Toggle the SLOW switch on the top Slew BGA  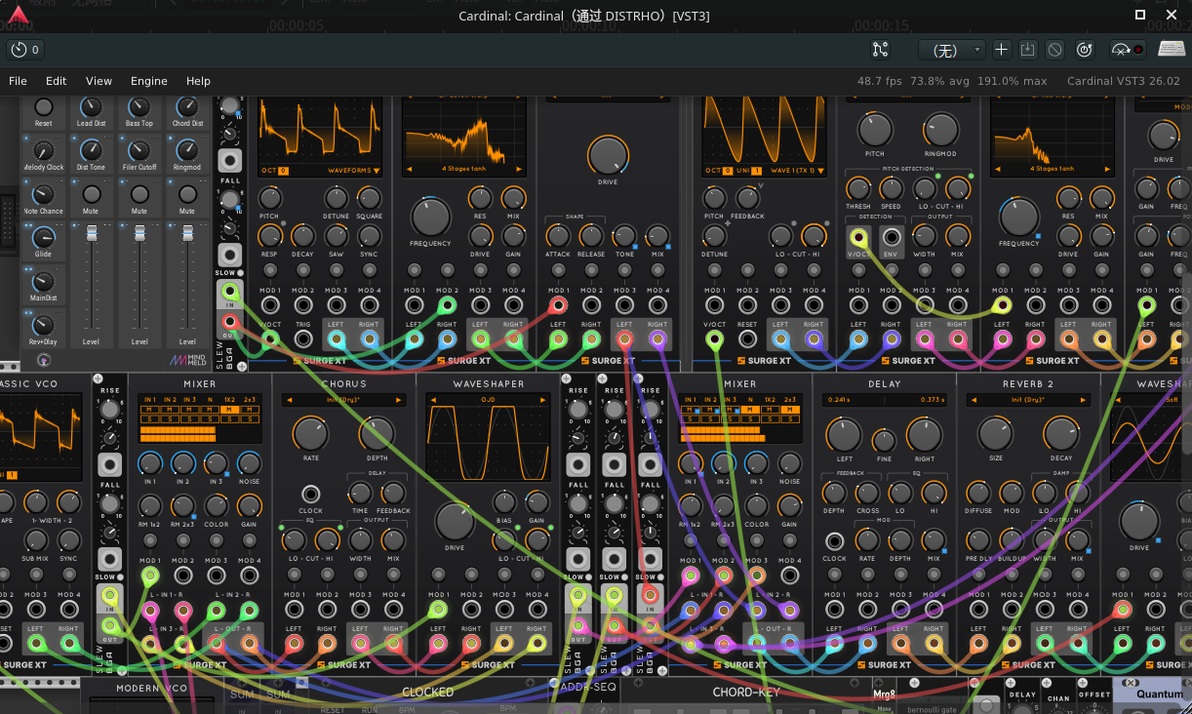tap(240, 273)
